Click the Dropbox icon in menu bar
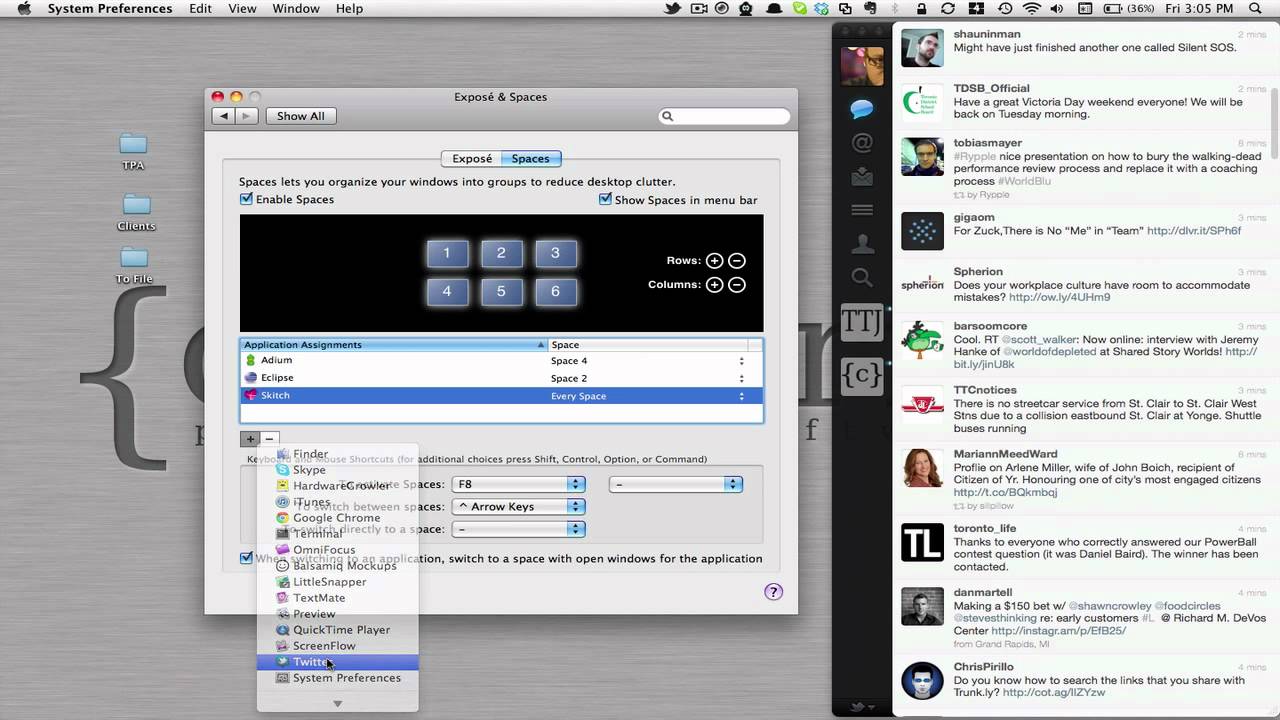 tap(822, 9)
